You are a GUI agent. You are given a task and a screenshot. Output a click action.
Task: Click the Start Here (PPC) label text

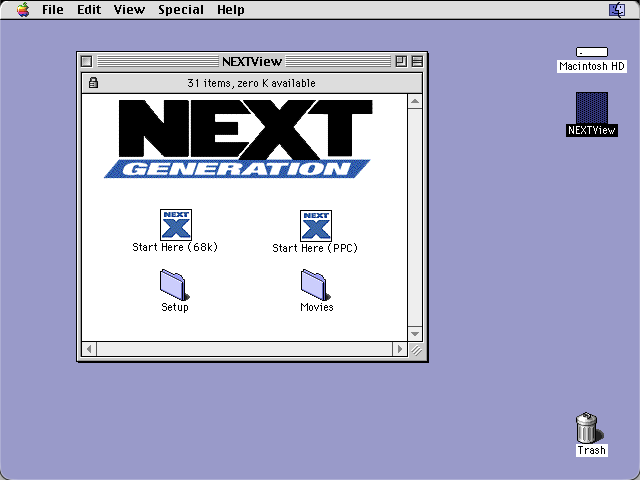pos(315,248)
